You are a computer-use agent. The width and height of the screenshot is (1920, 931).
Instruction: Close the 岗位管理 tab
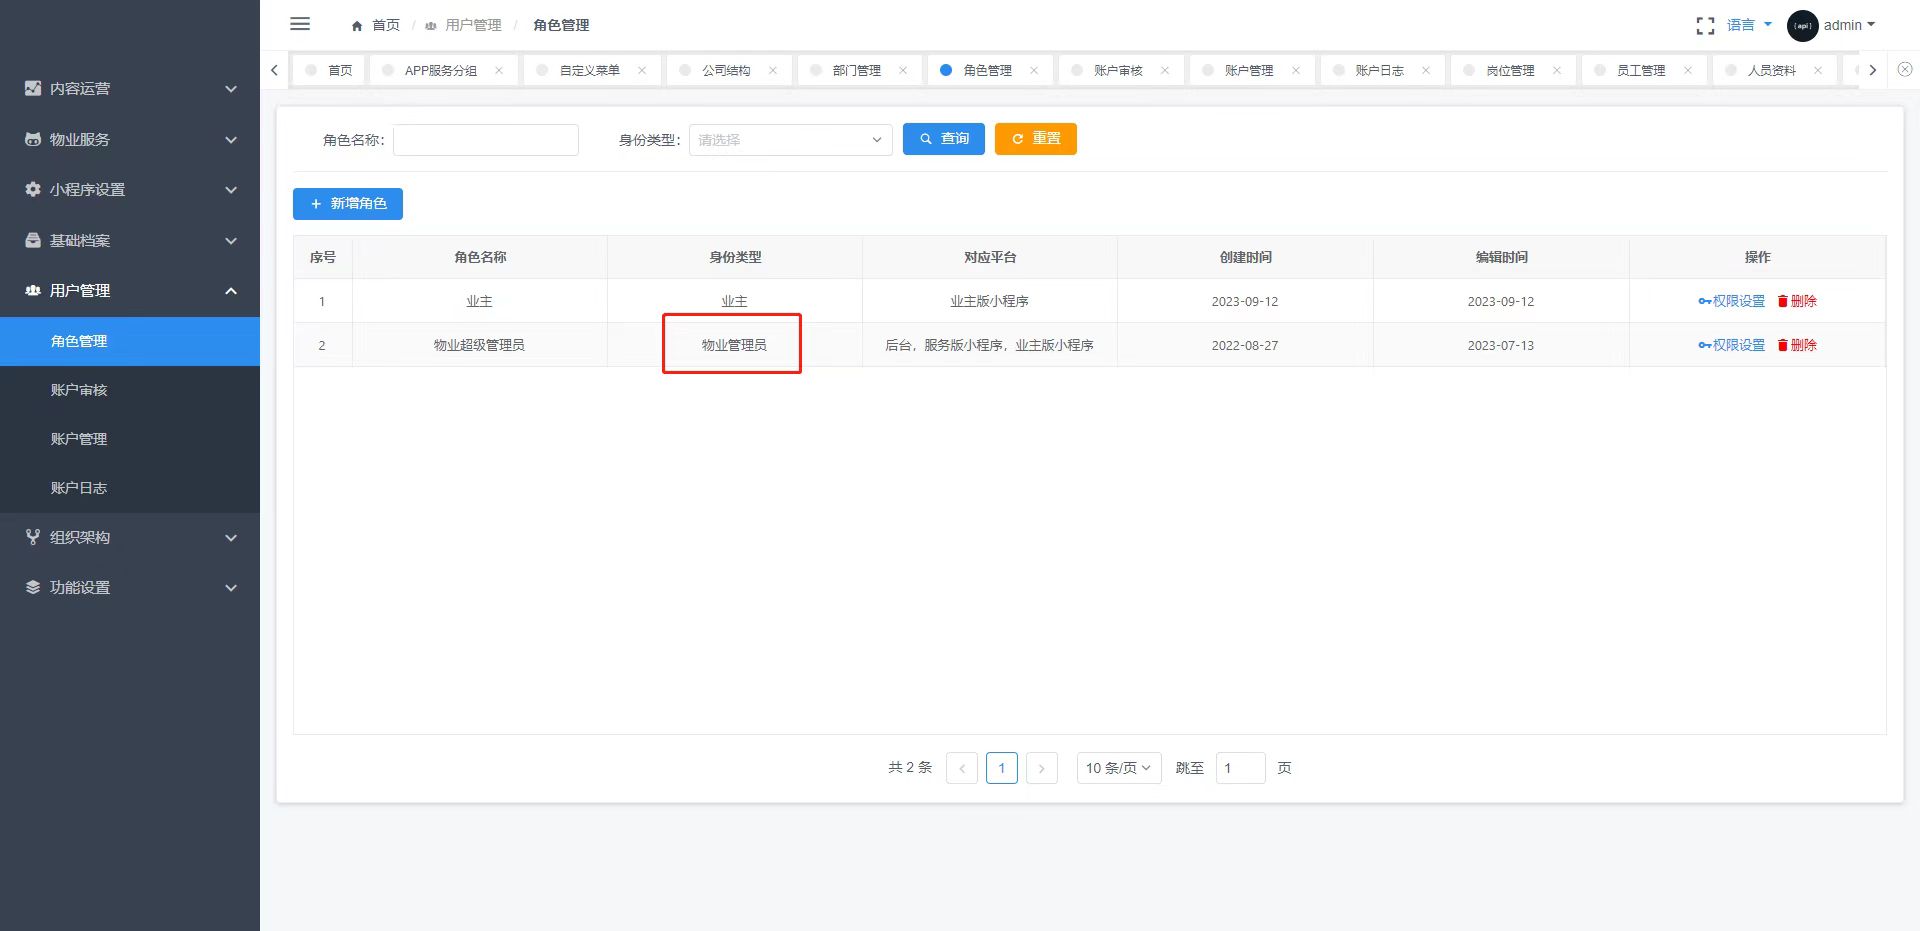[x=1557, y=70]
